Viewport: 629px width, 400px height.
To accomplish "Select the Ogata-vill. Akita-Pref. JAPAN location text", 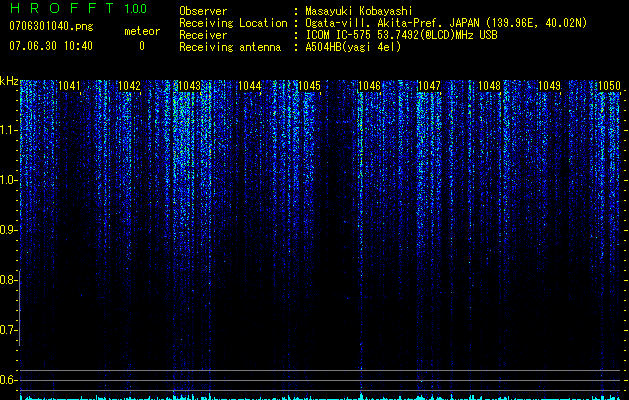I will 446,23.
